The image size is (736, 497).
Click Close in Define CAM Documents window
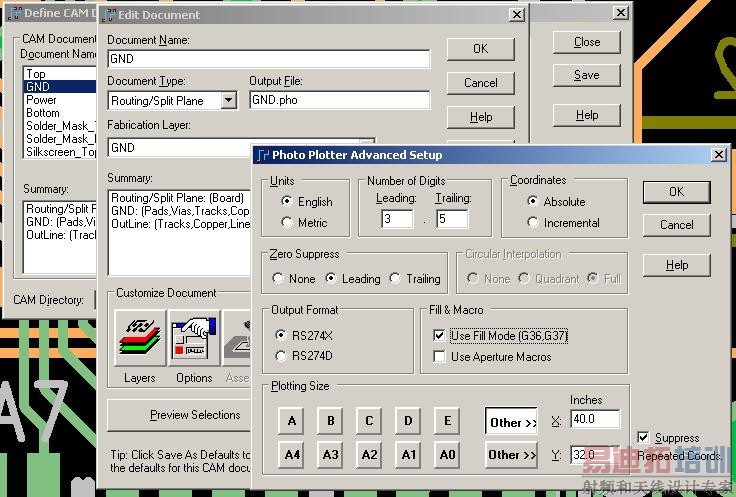587,42
